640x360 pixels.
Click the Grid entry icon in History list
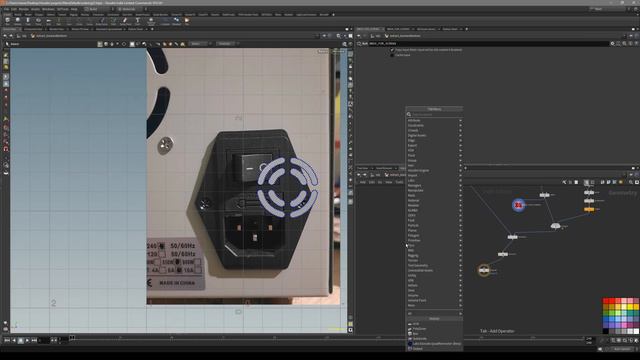410,324
